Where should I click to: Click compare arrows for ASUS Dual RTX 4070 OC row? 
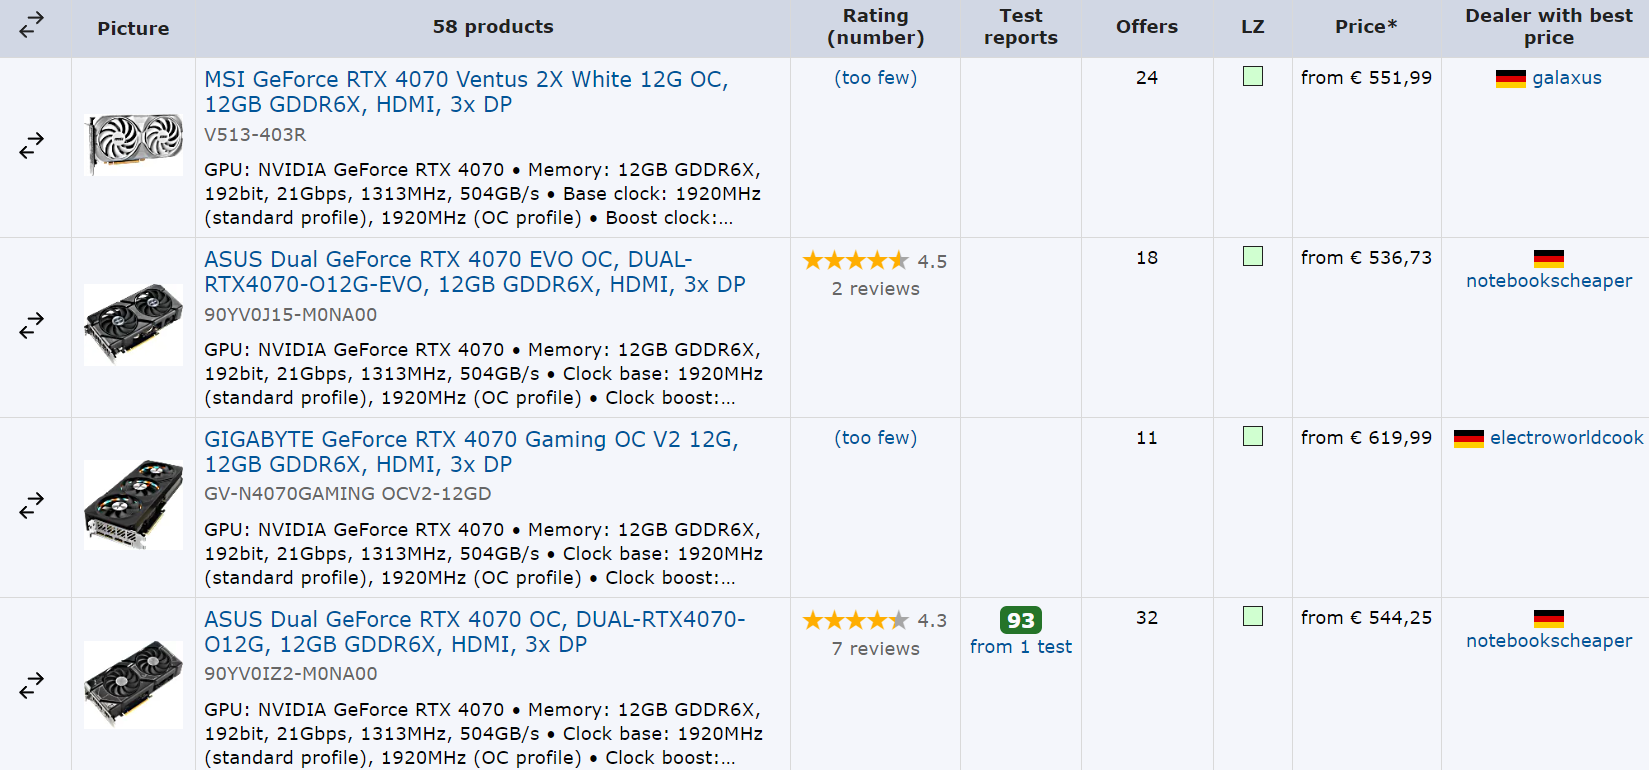pyautogui.click(x=32, y=686)
